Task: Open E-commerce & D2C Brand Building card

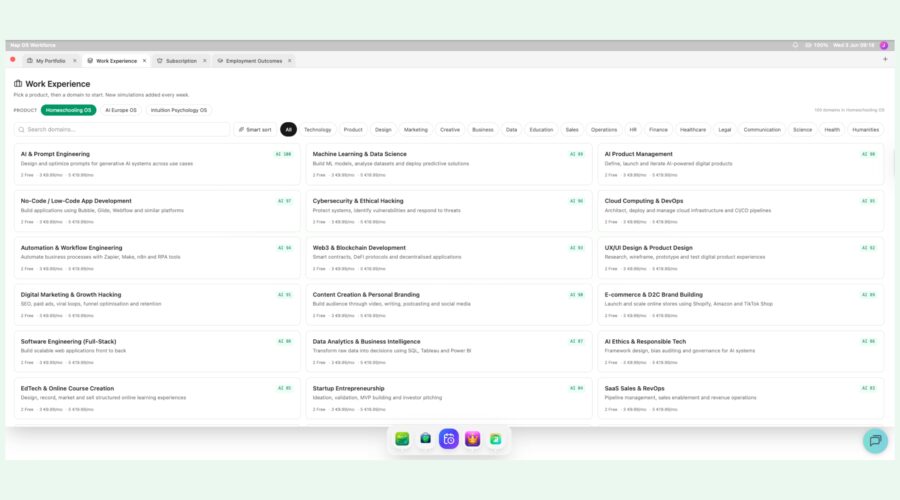Action: (x=741, y=305)
